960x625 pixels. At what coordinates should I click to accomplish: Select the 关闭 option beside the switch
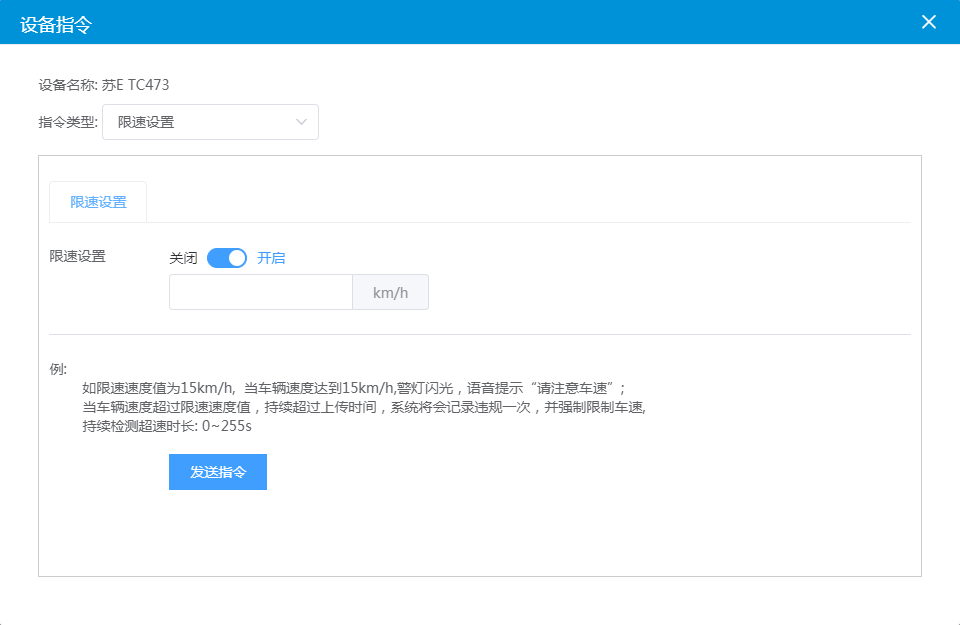[183, 258]
